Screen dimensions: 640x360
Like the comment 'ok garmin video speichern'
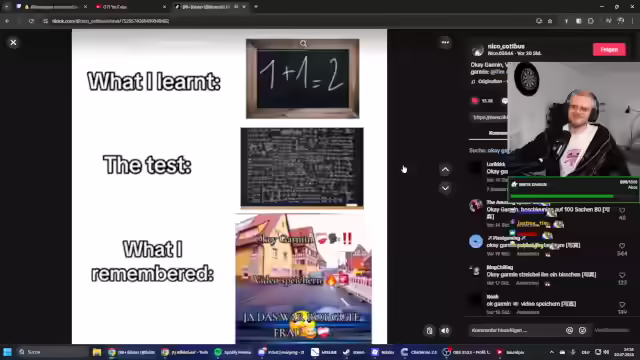click(622, 305)
